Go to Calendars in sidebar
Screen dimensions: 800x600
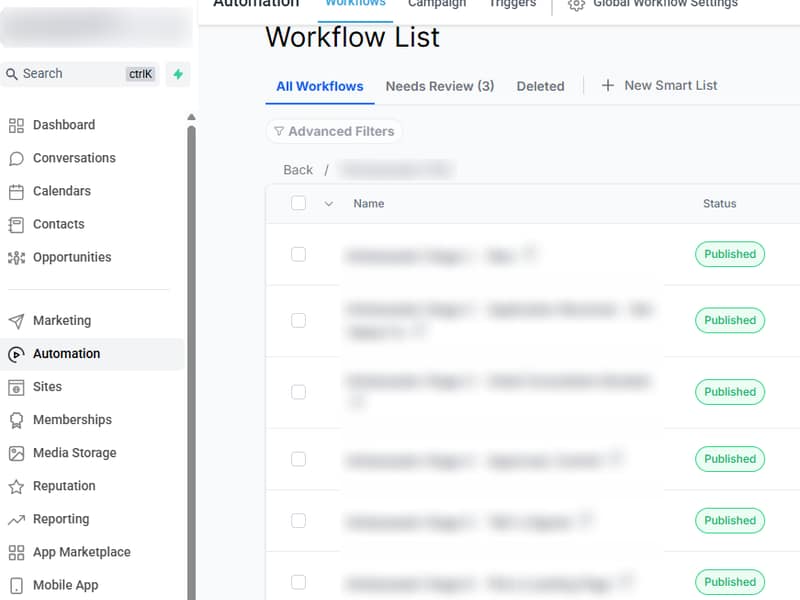[x=50, y=191]
